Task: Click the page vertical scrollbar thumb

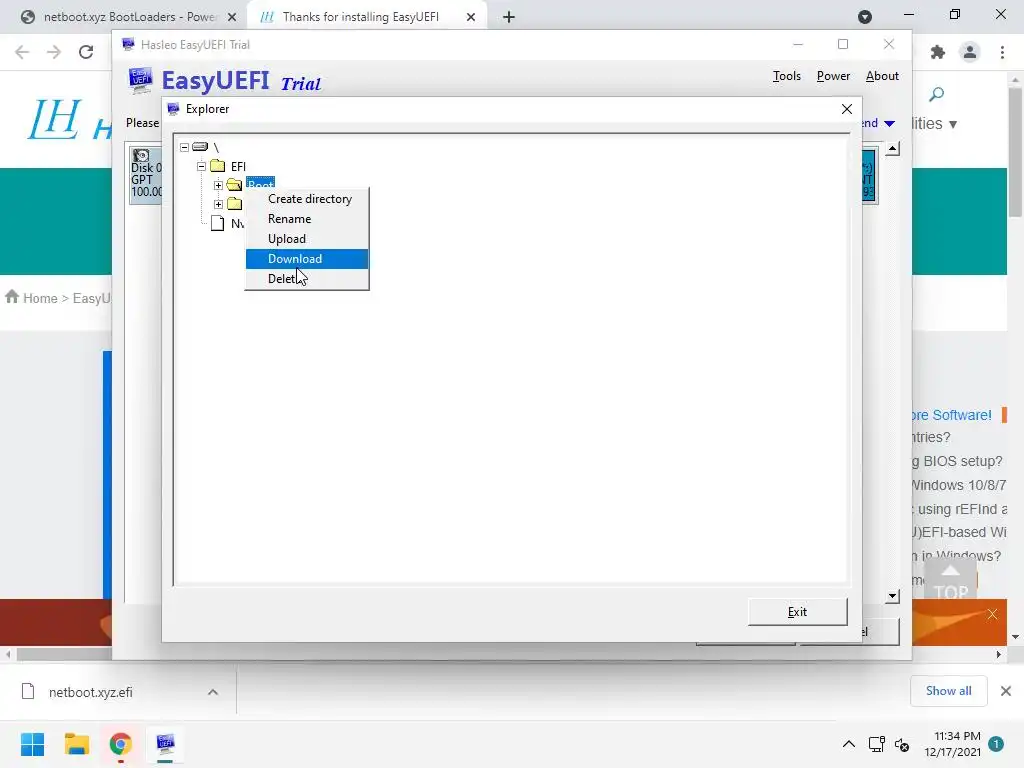Action: pos(1015,152)
